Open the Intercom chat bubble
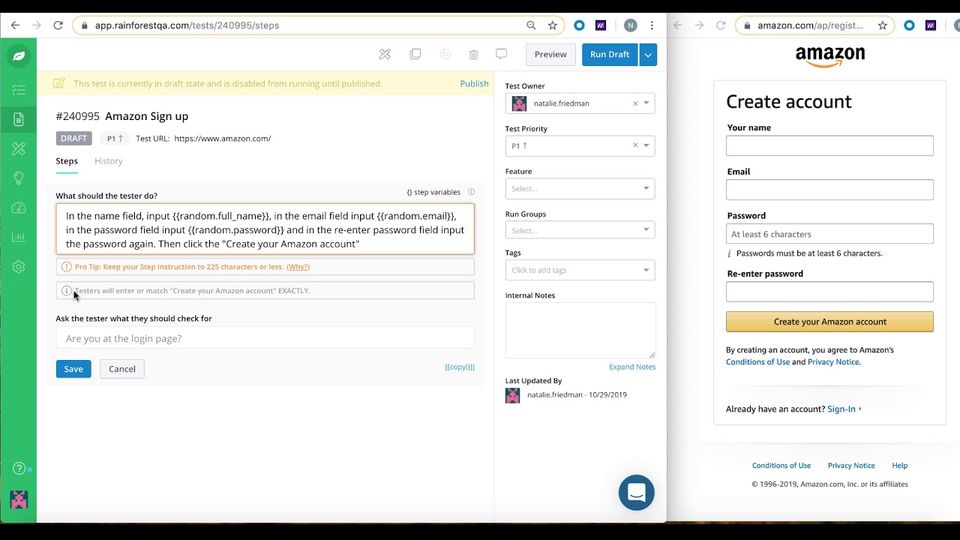The height and width of the screenshot is (540, 960). point(636,492)
